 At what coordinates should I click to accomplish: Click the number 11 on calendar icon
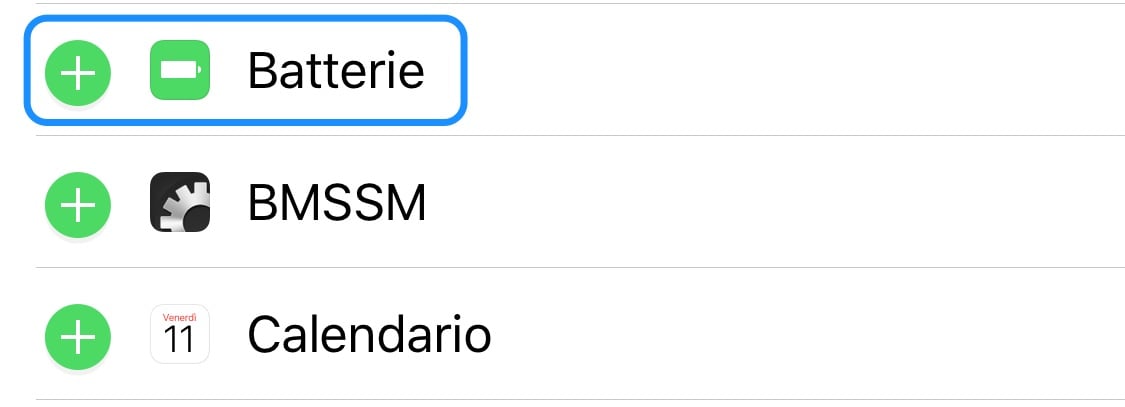[x=179, y=340]
